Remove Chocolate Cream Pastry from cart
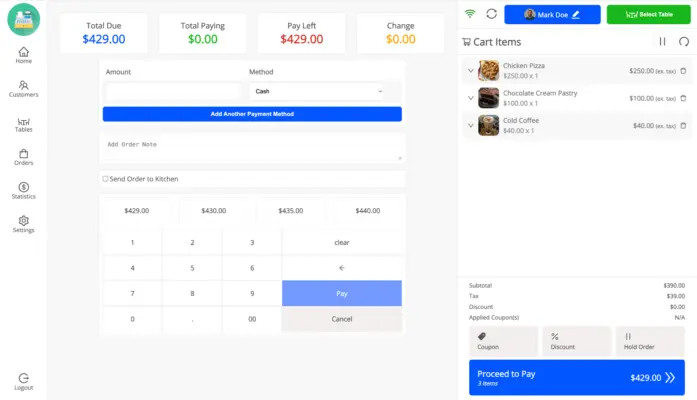The height and width of the screenshot is (400, 697). tap(683, 98)
